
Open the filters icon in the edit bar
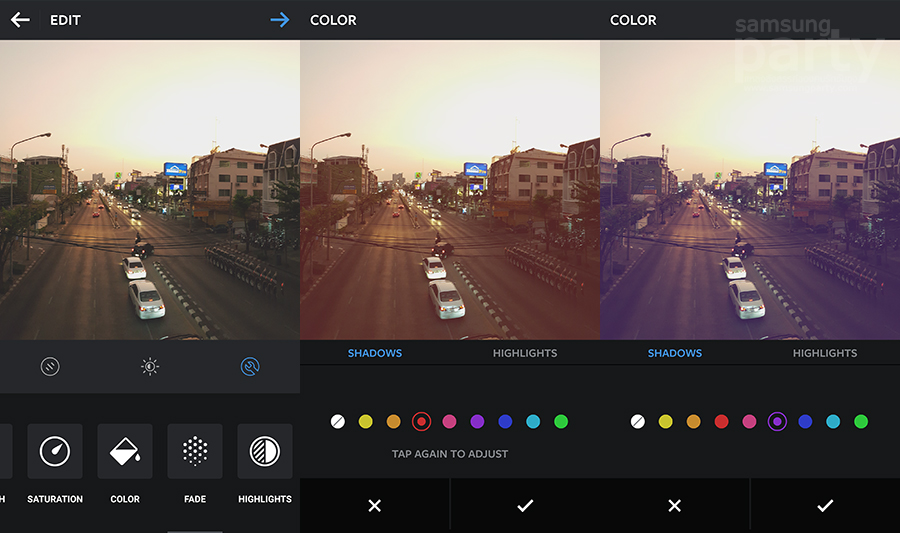coord(50,367)
